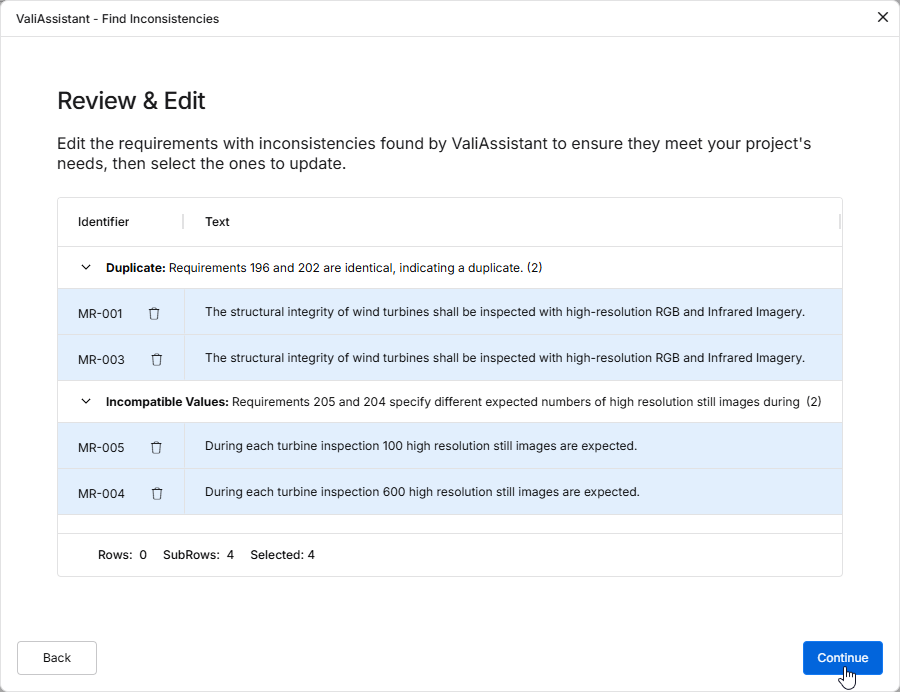This screenshot has height=692, width=900.
Task: Click the Incompatible Values group description row
Action: [x=452, y=402]
